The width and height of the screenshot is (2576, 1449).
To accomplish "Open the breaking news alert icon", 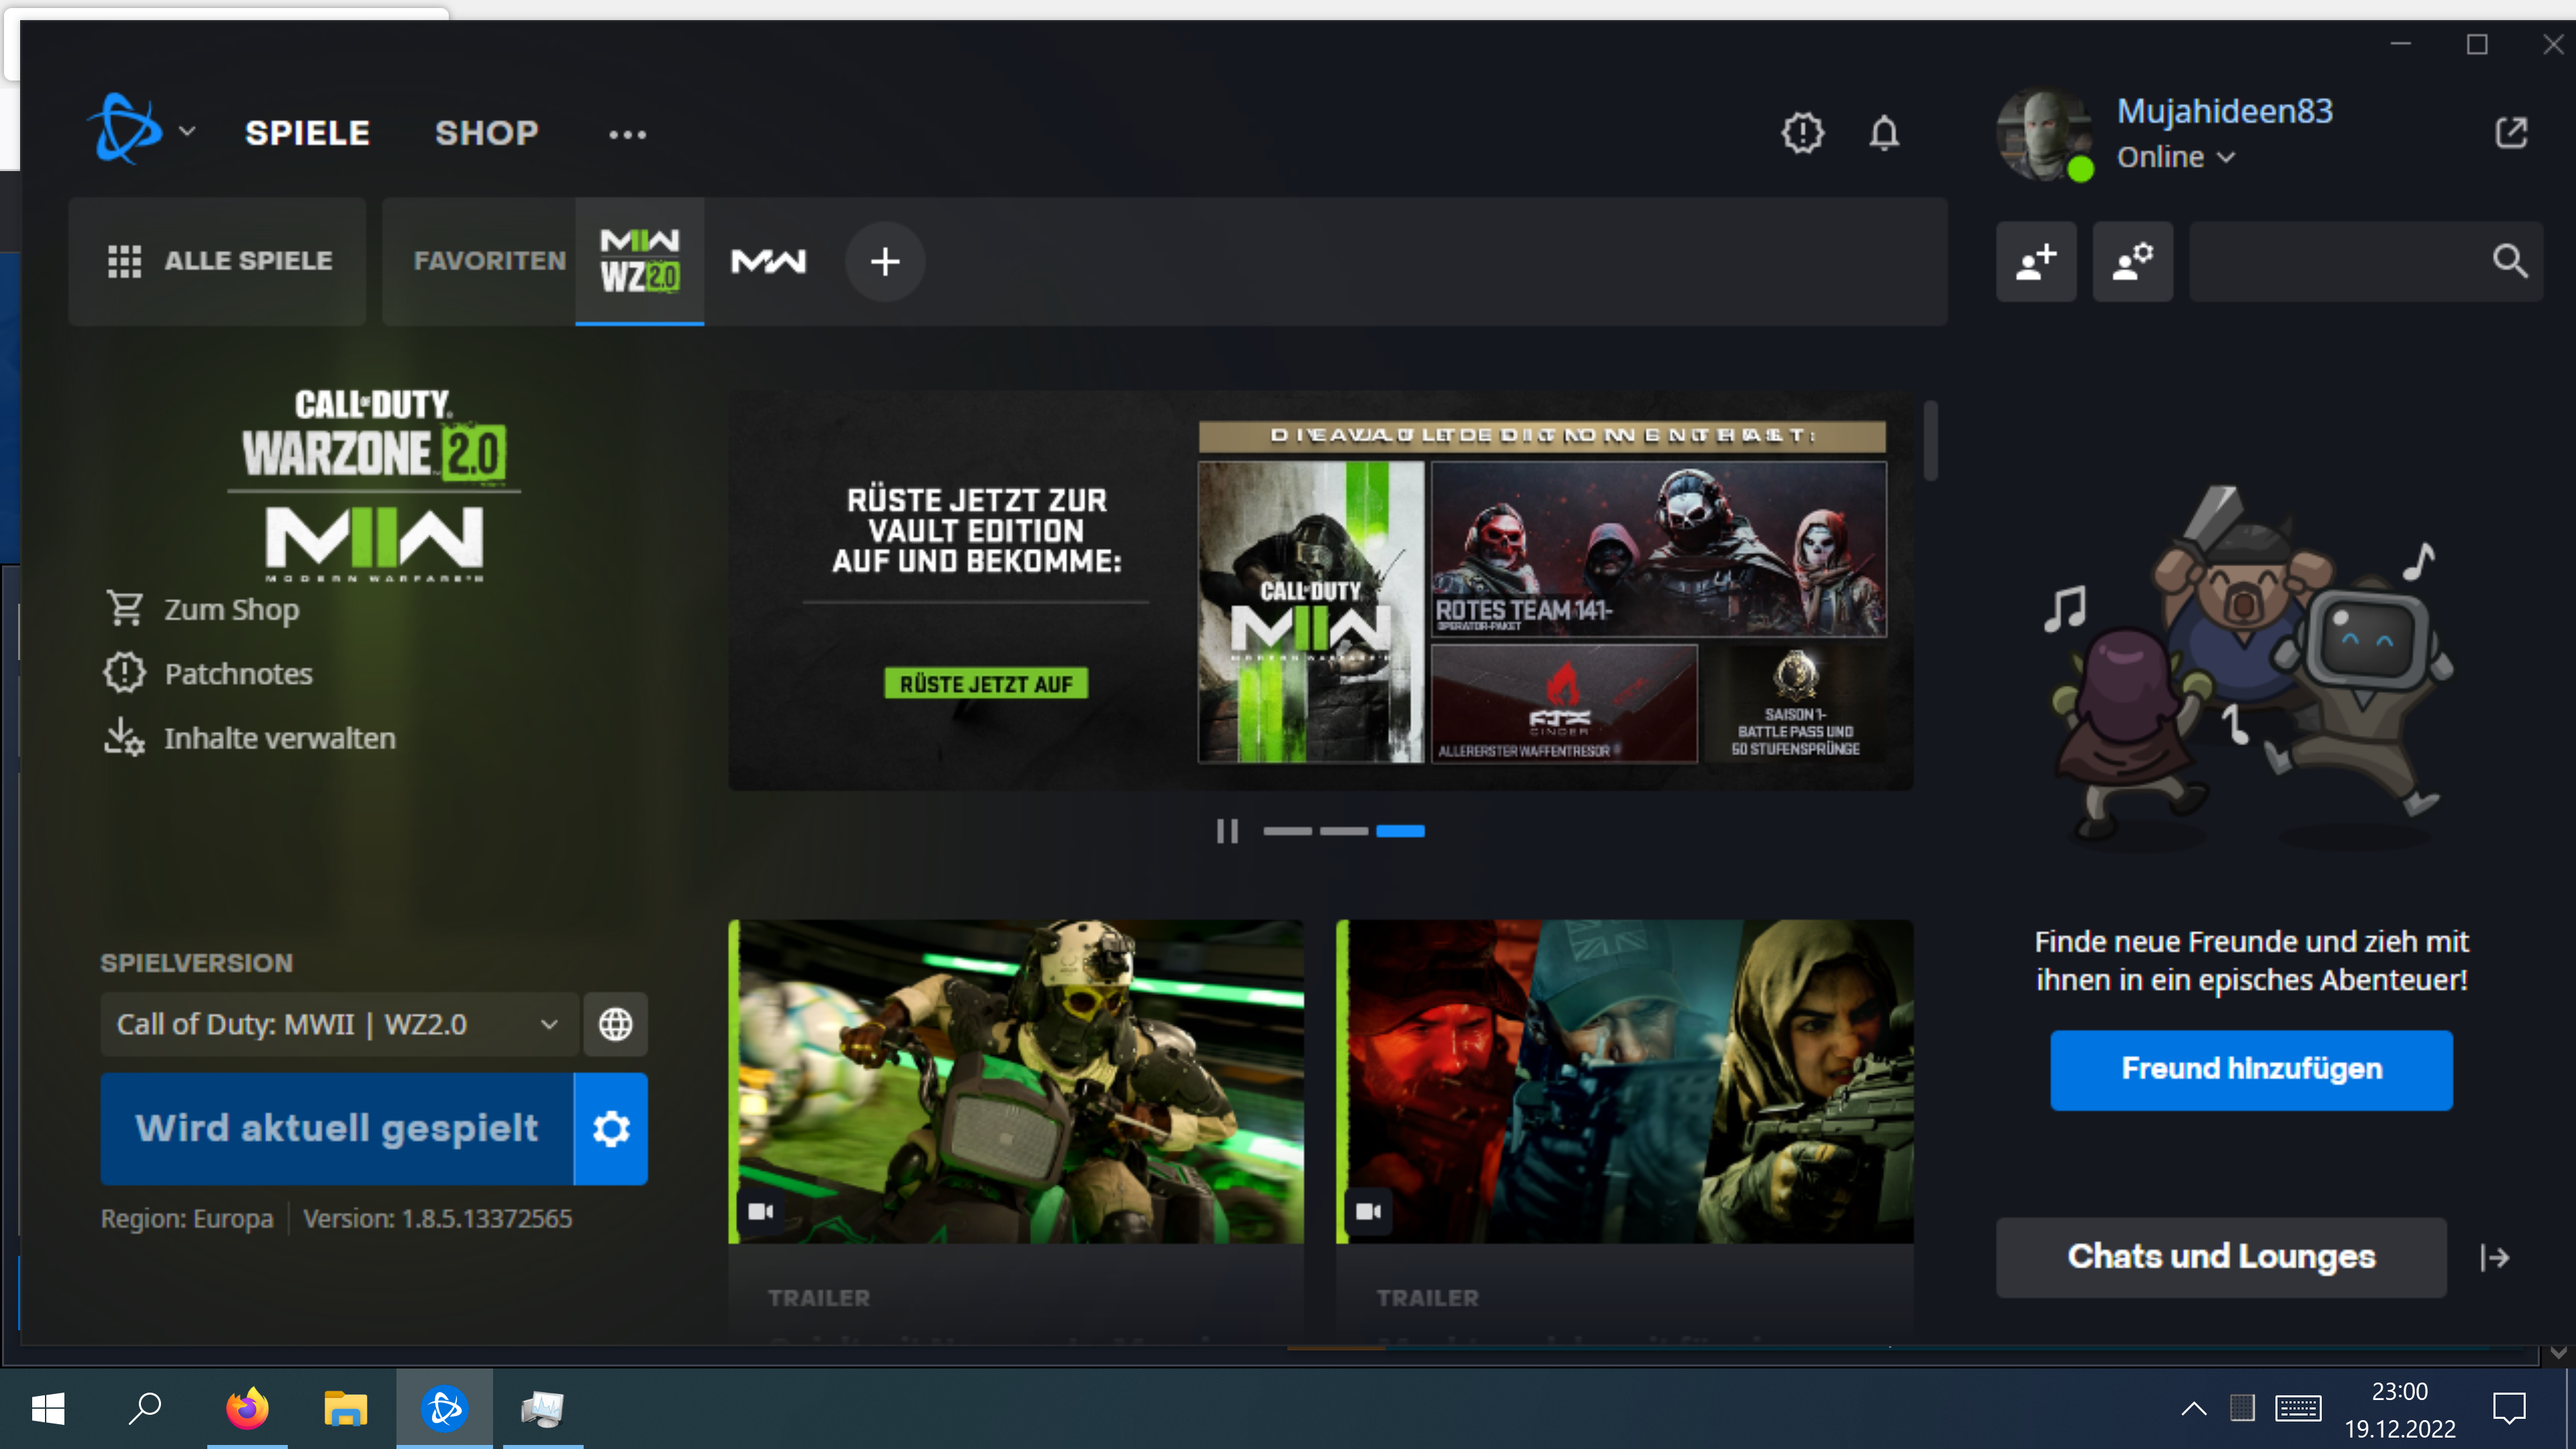I will [x=1802, y=133].
